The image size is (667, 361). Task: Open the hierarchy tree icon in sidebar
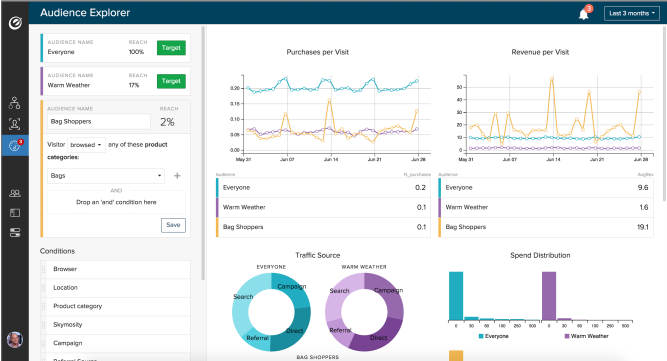pyautogui.click(x=14, y=103)
